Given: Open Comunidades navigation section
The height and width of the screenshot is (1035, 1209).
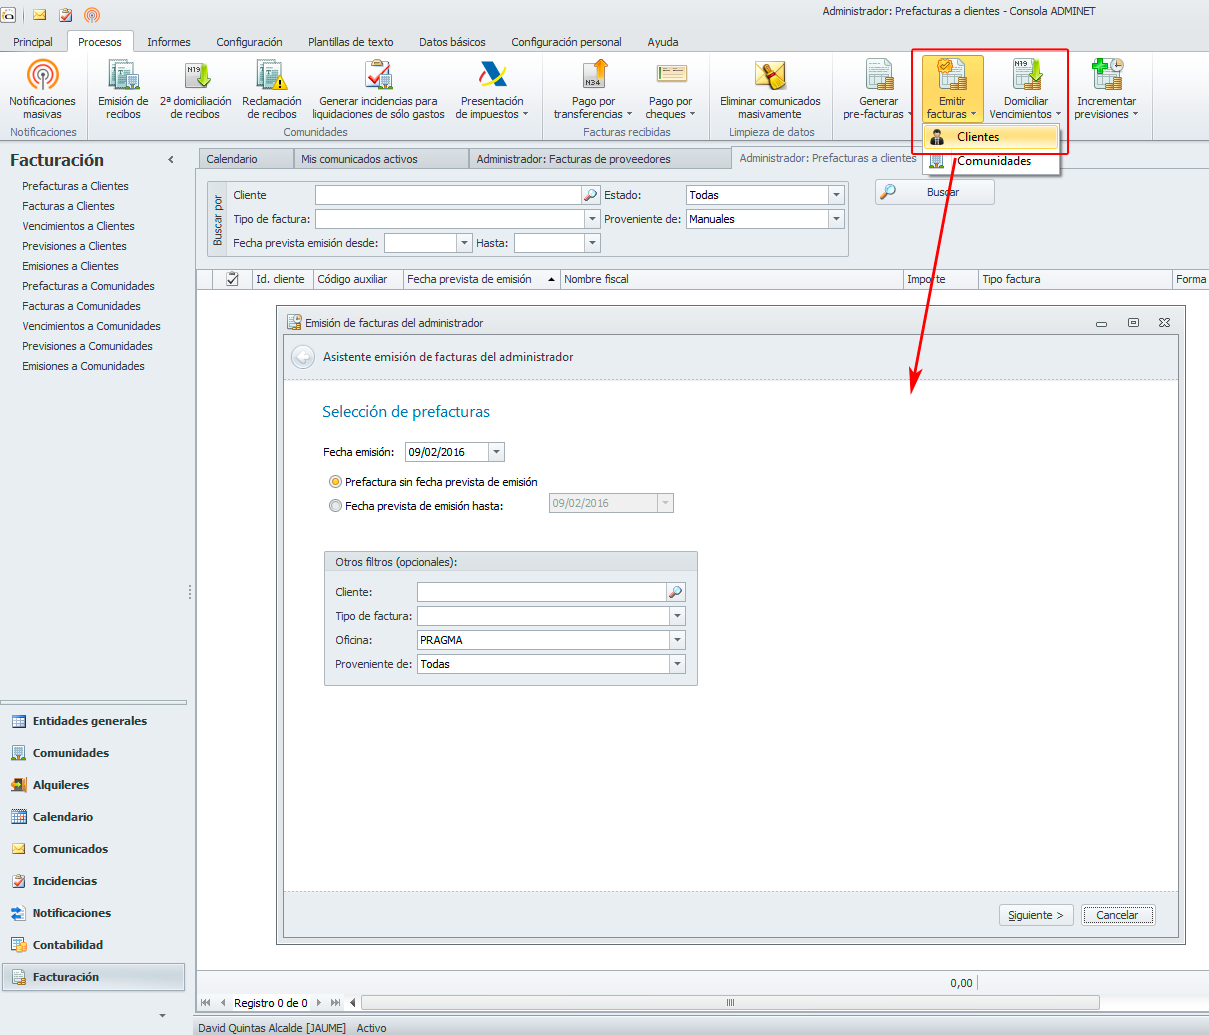Looking at the screenshot, I should [x=93, y=753].
